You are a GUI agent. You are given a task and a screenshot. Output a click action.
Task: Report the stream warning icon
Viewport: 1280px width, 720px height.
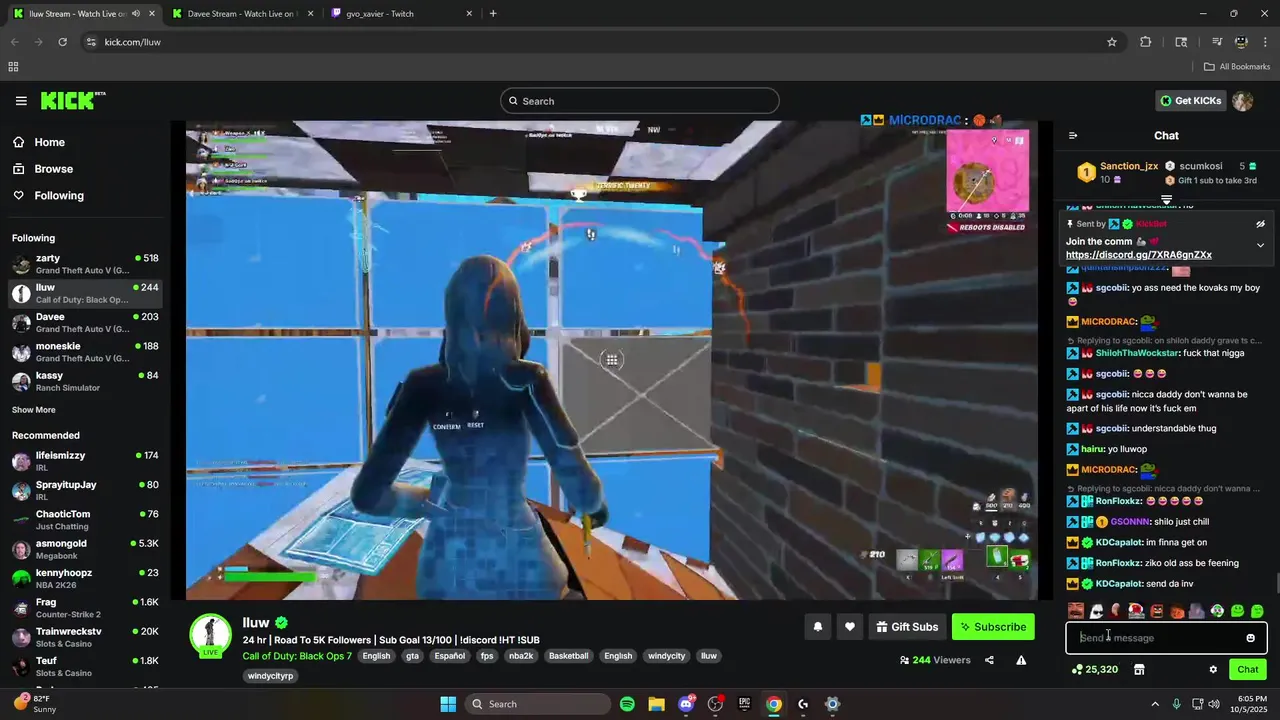pyautogui.click(x=1021, y=660)
